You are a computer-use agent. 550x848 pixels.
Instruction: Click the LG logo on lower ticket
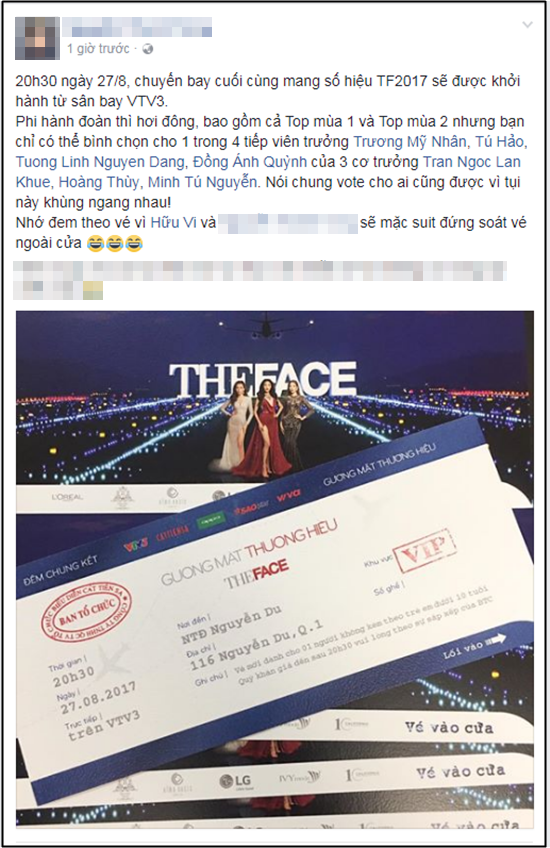tap(235, 781)
